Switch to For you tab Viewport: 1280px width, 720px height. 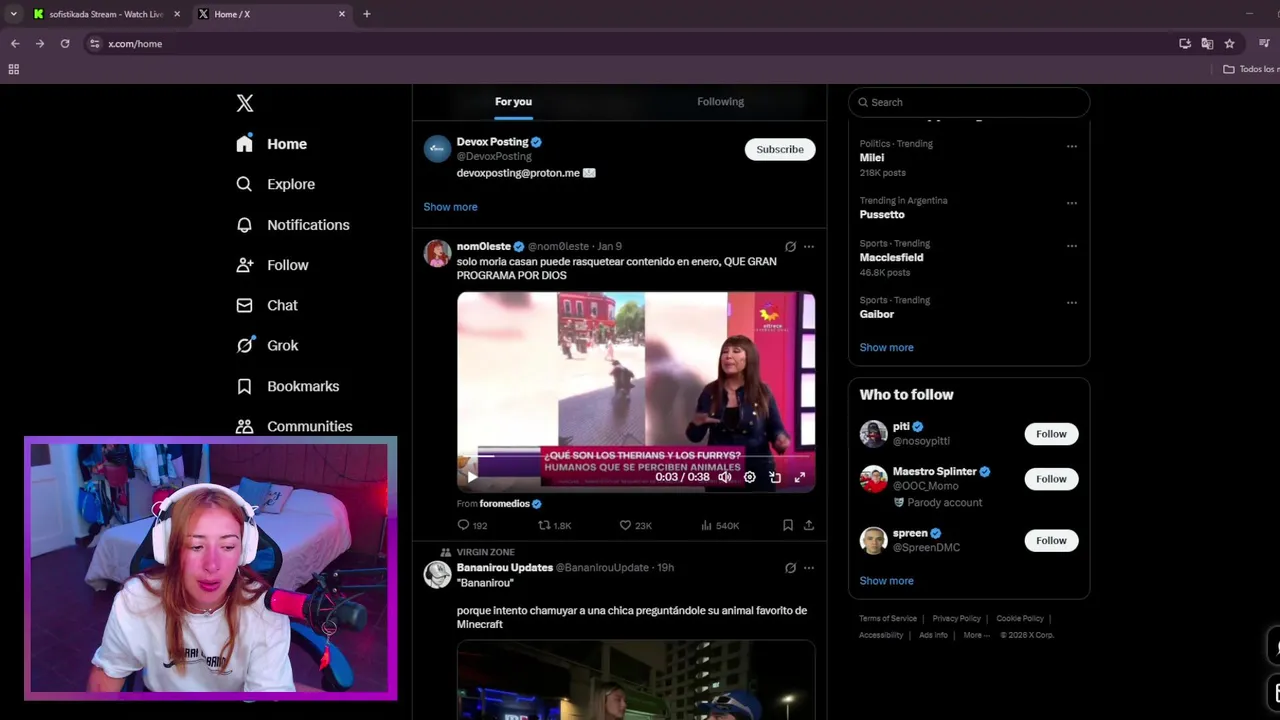point(513,101)
